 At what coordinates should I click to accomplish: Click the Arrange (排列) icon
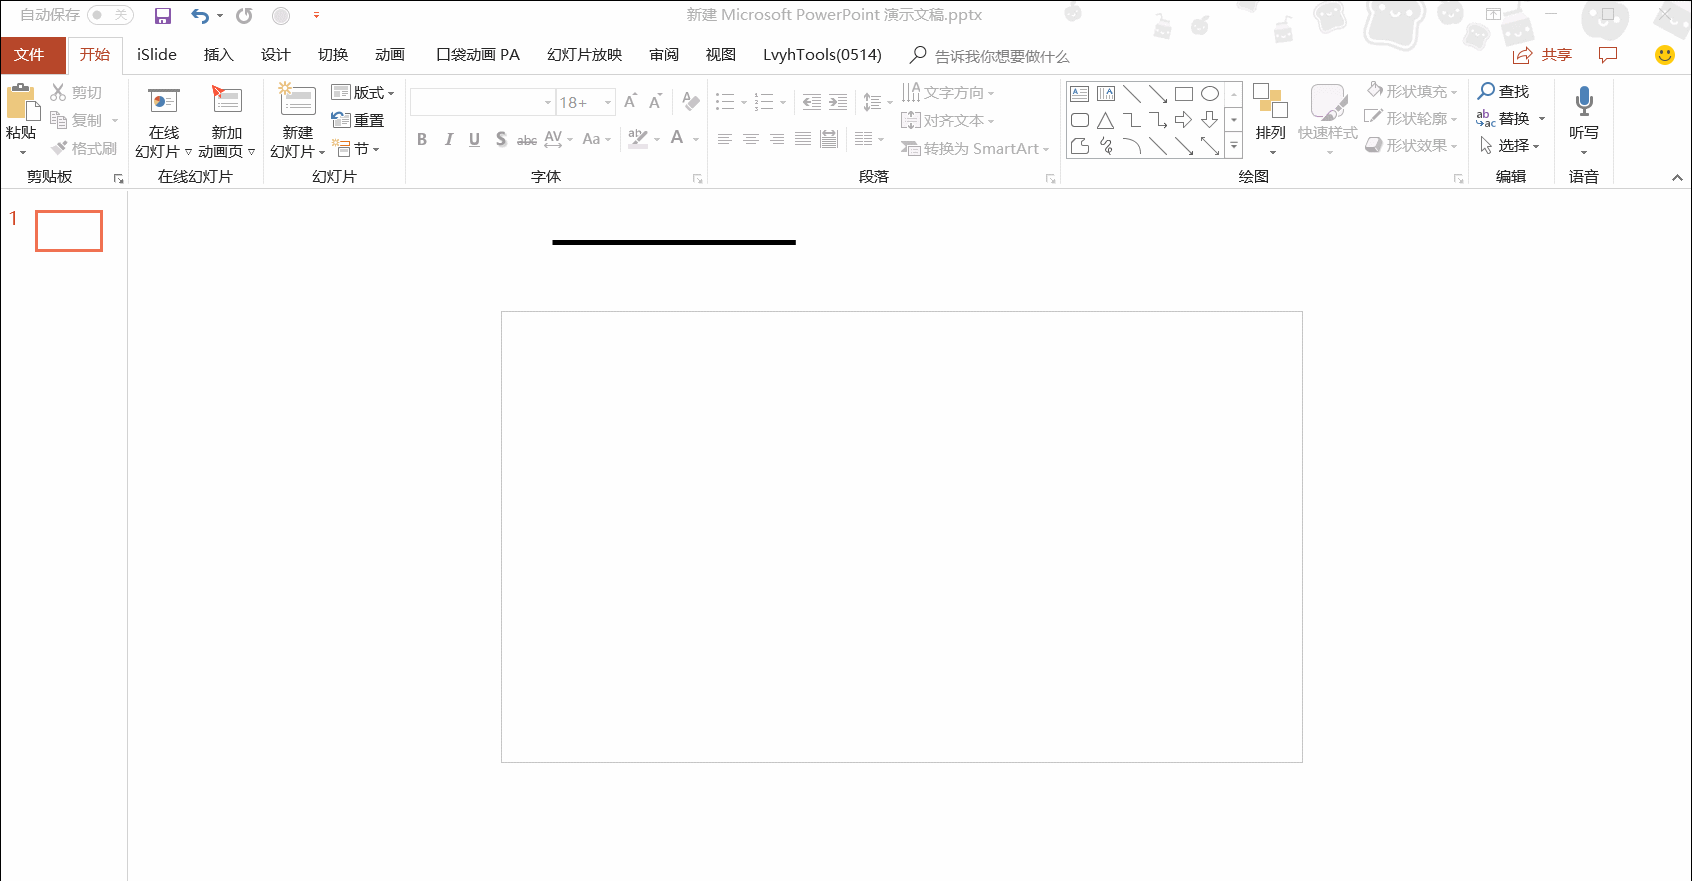coord(1270,102)
